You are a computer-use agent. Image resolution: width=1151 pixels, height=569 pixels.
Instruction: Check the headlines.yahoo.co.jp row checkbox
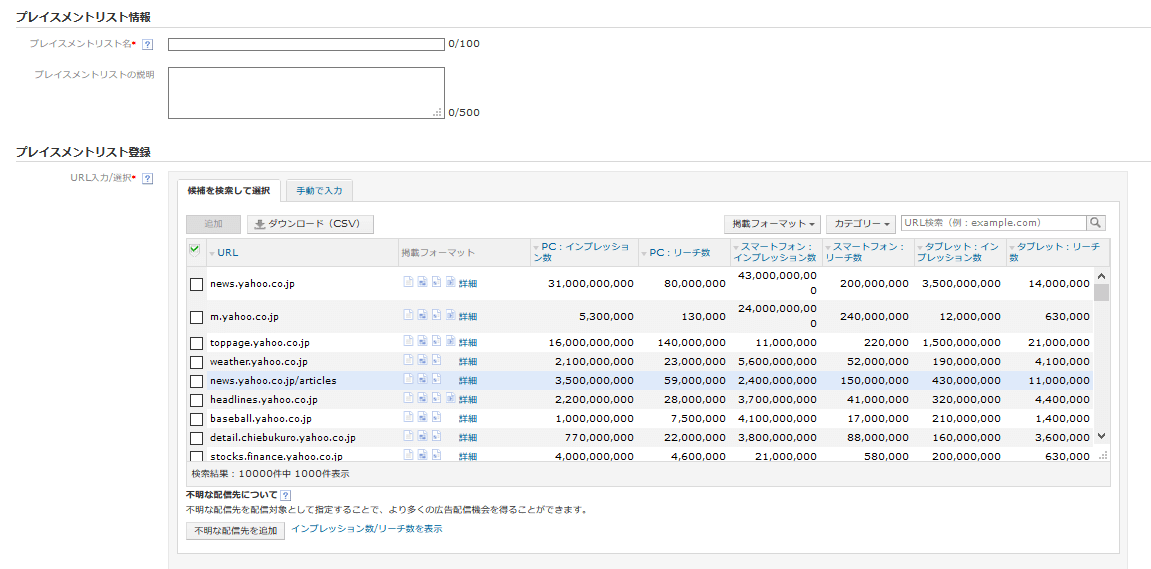196,401
